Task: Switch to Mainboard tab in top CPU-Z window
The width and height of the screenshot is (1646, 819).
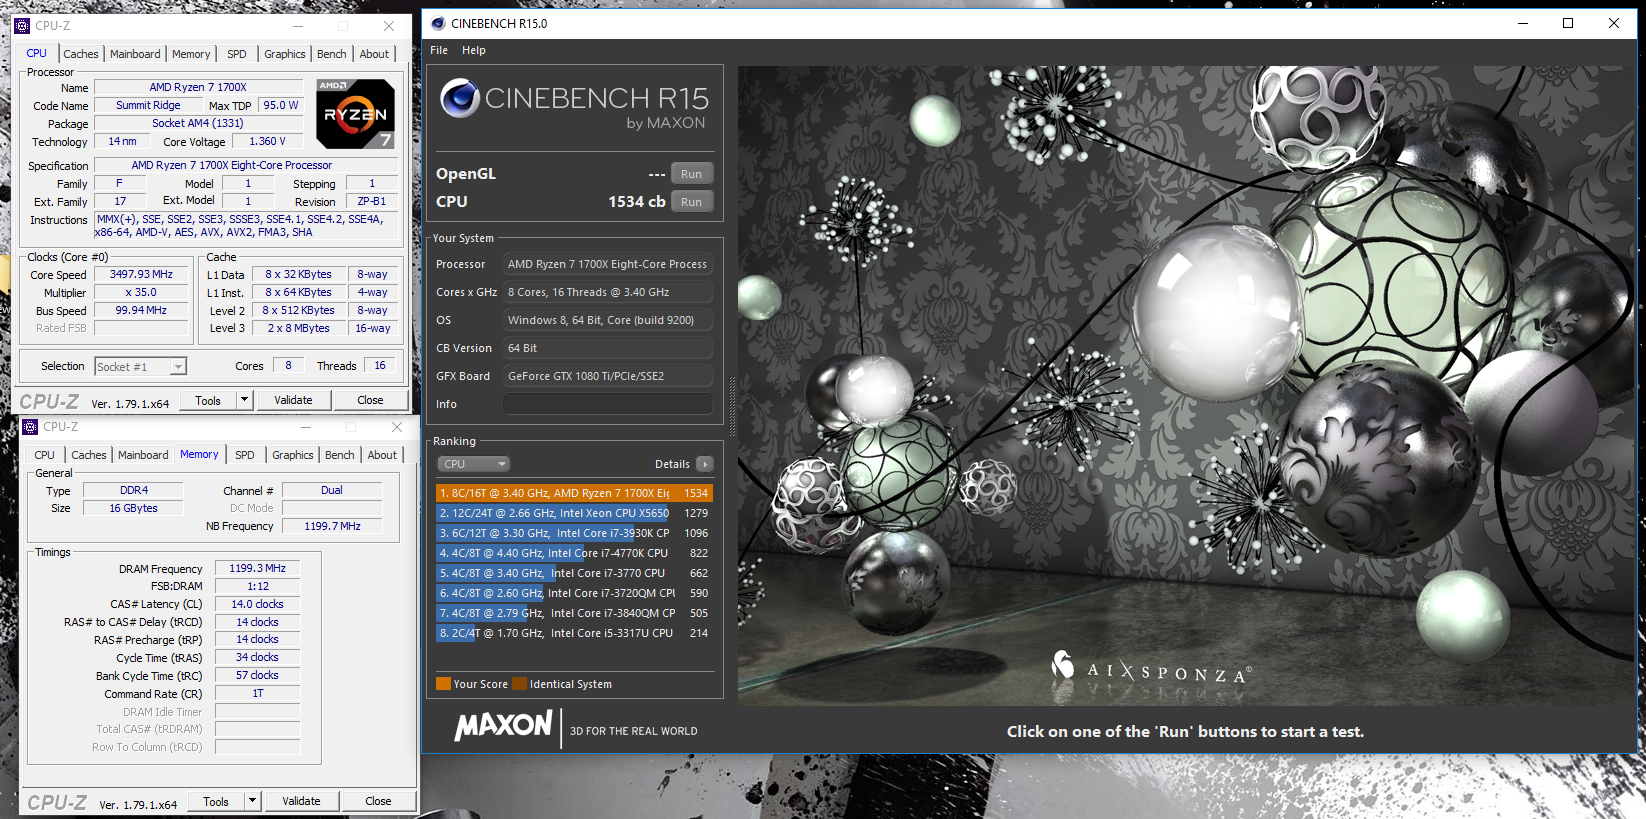Action: 135,54
